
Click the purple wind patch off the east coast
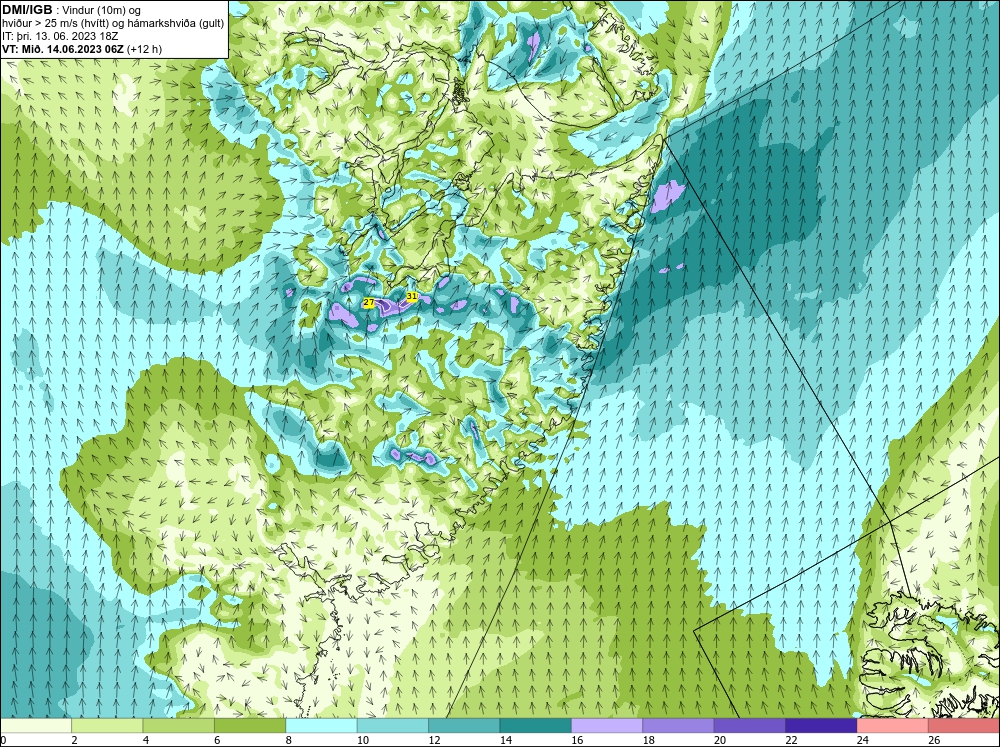tap(666, 195)
